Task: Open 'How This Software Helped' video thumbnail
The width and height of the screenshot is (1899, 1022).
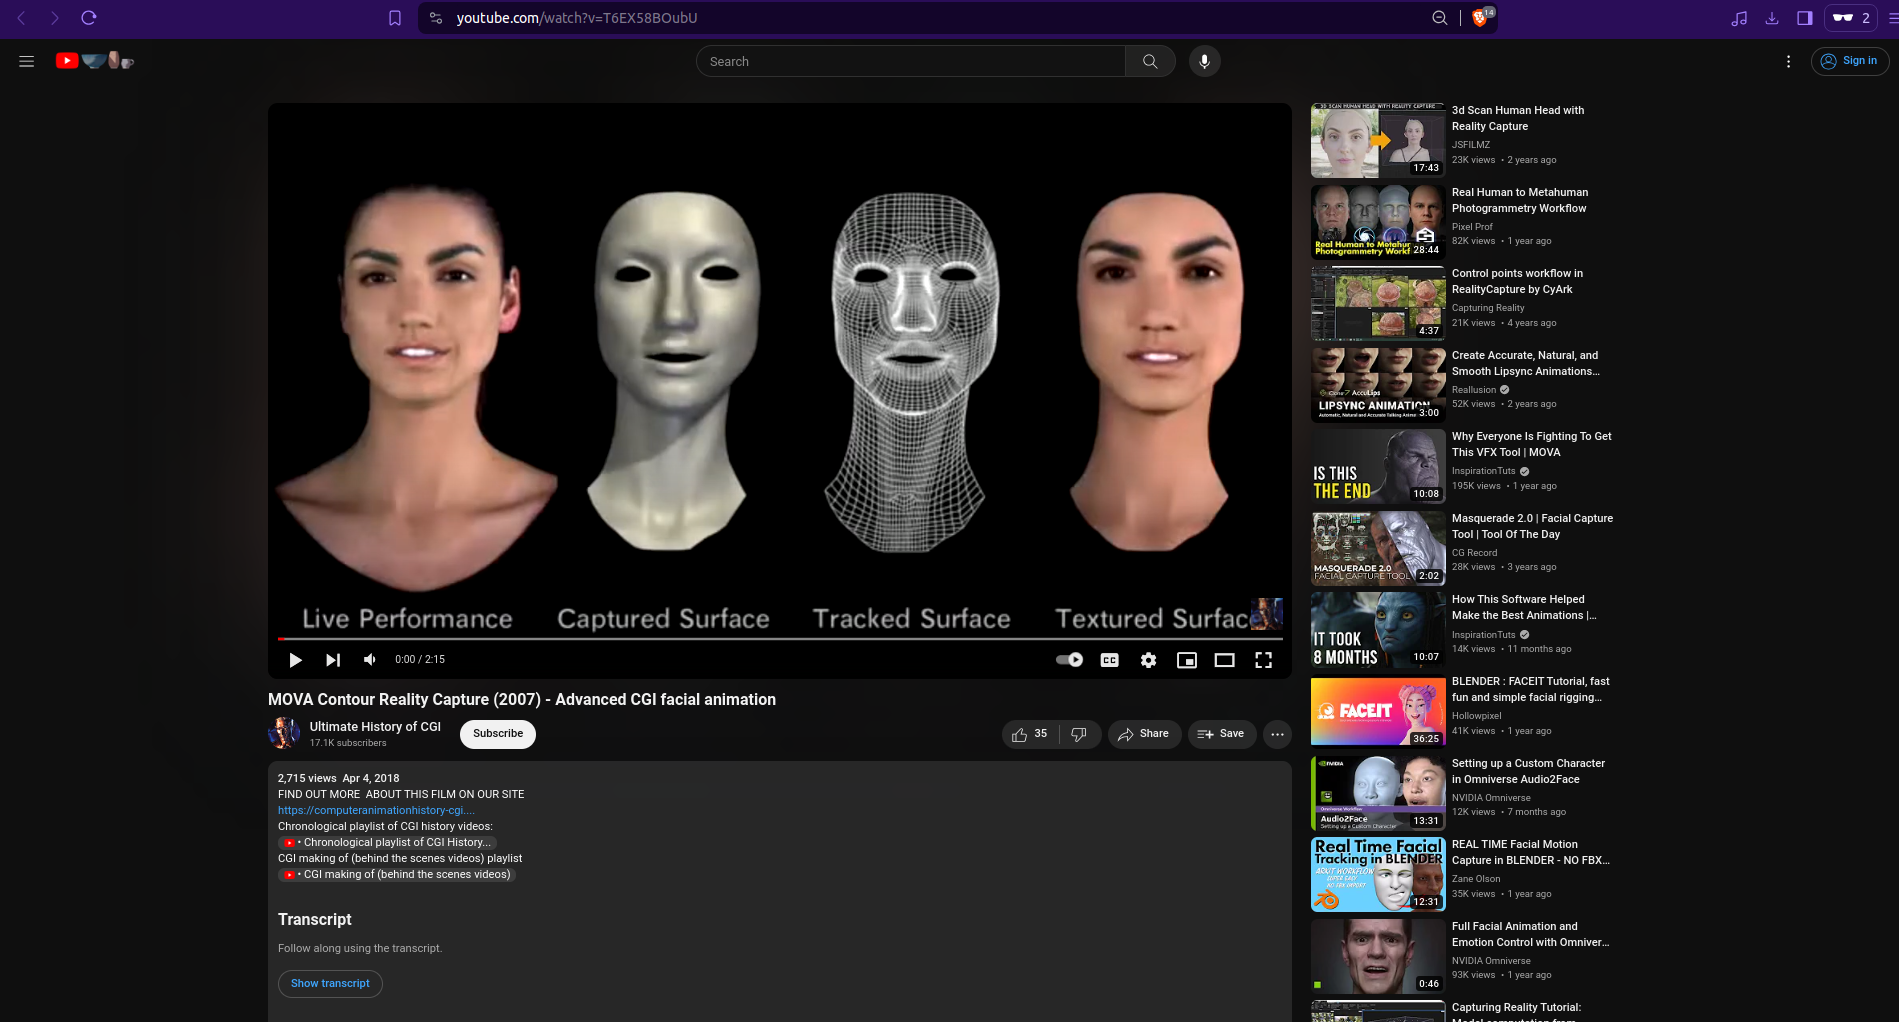Action: pyautogui.click(x=1378, y=629)
